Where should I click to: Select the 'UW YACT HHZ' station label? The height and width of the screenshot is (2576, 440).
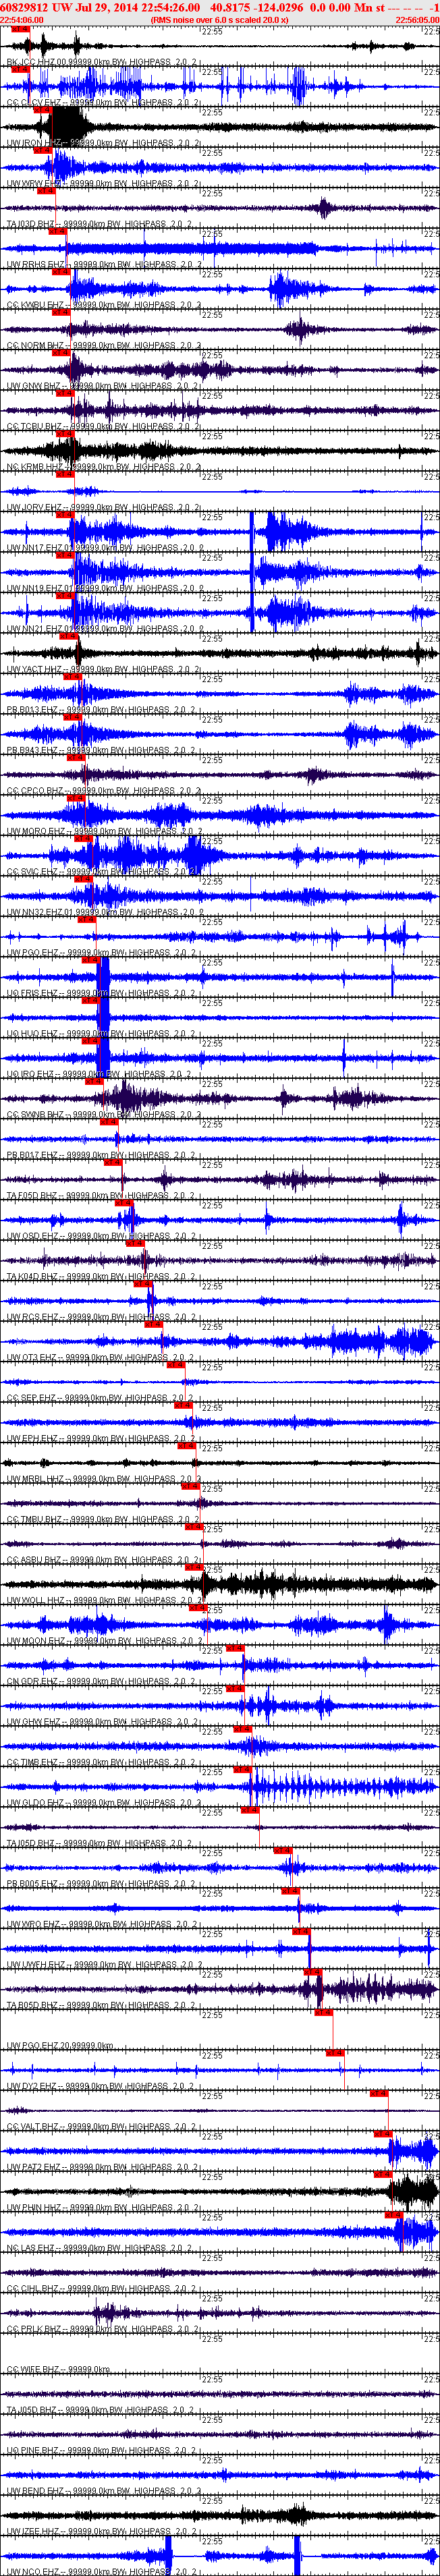[x=34, y=669]
